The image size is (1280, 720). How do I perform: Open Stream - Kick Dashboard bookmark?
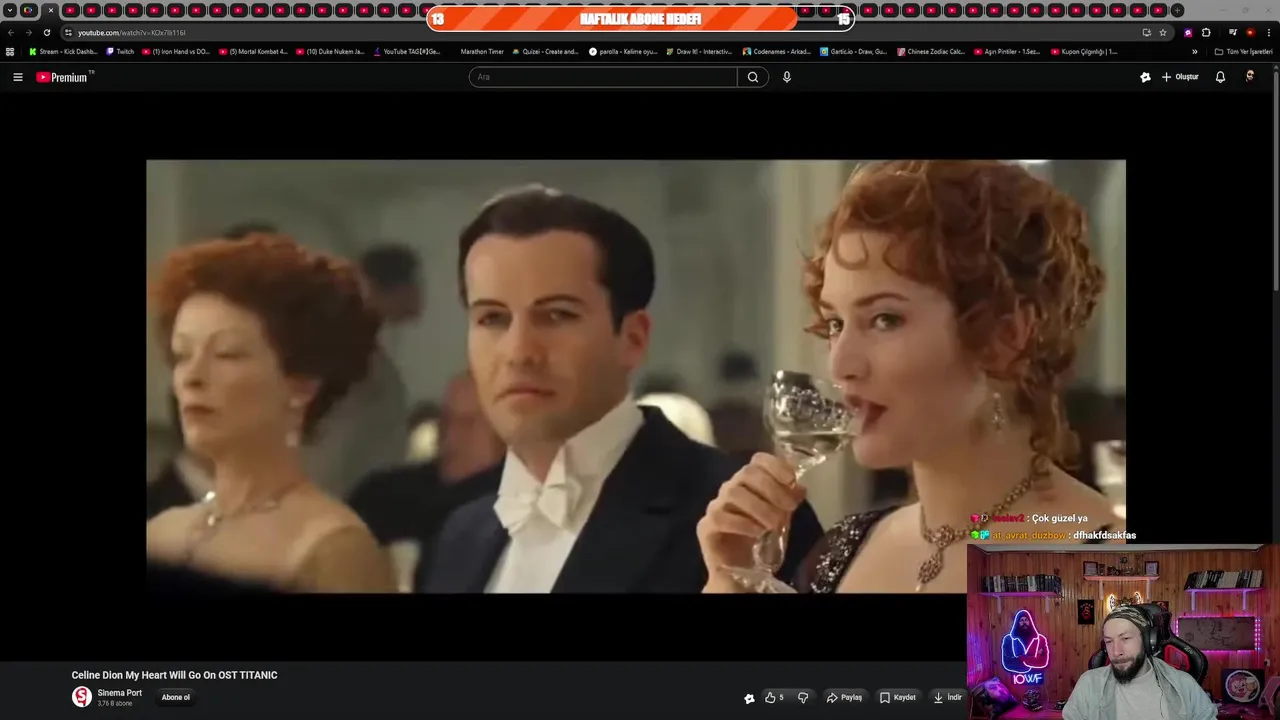pyautogui.click(x=63, y=52)
